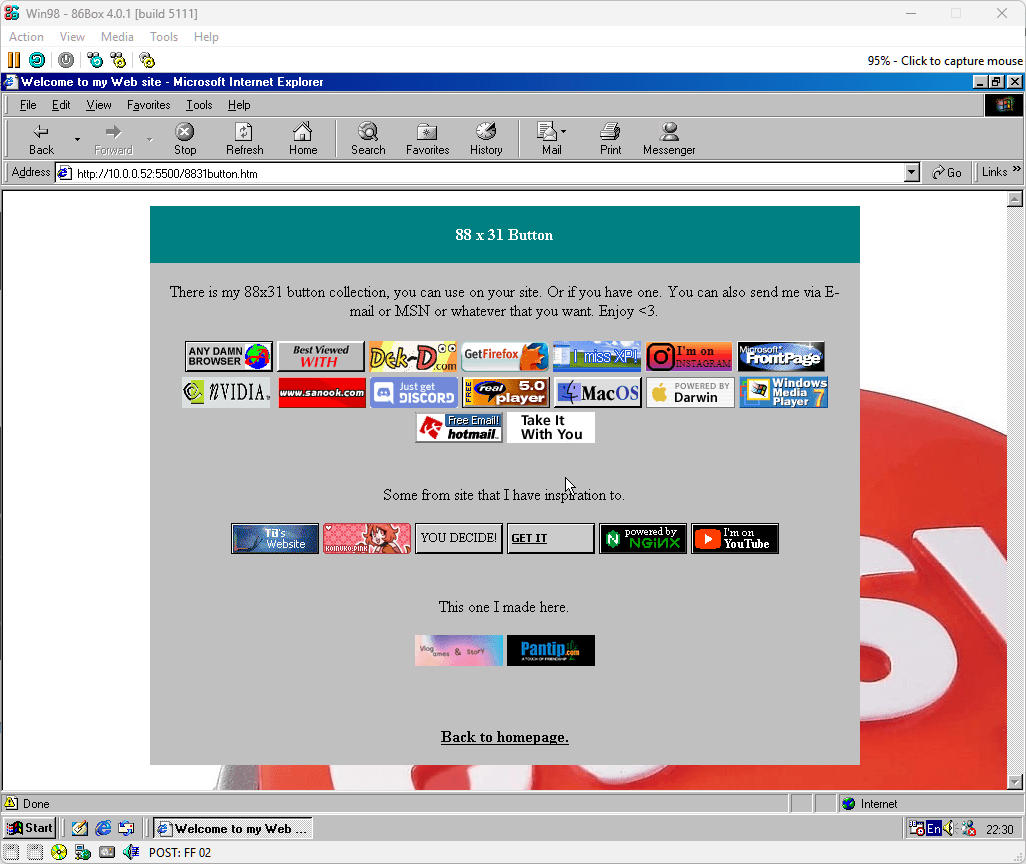The height and width of the screenshot is (864, 1026).
Task: Open the Favorites menu in Internet Explorer
Action: [x=148, y=105]
